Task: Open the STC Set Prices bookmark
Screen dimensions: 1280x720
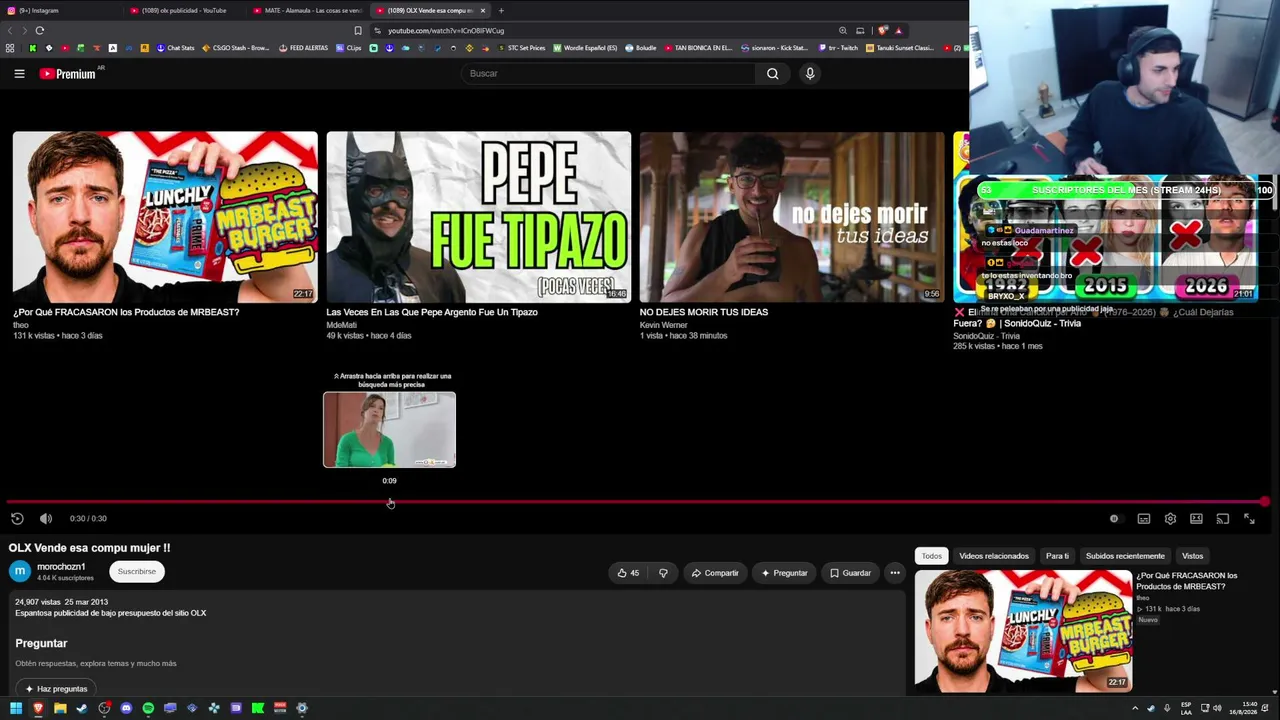Action: [x=521, y=48]
